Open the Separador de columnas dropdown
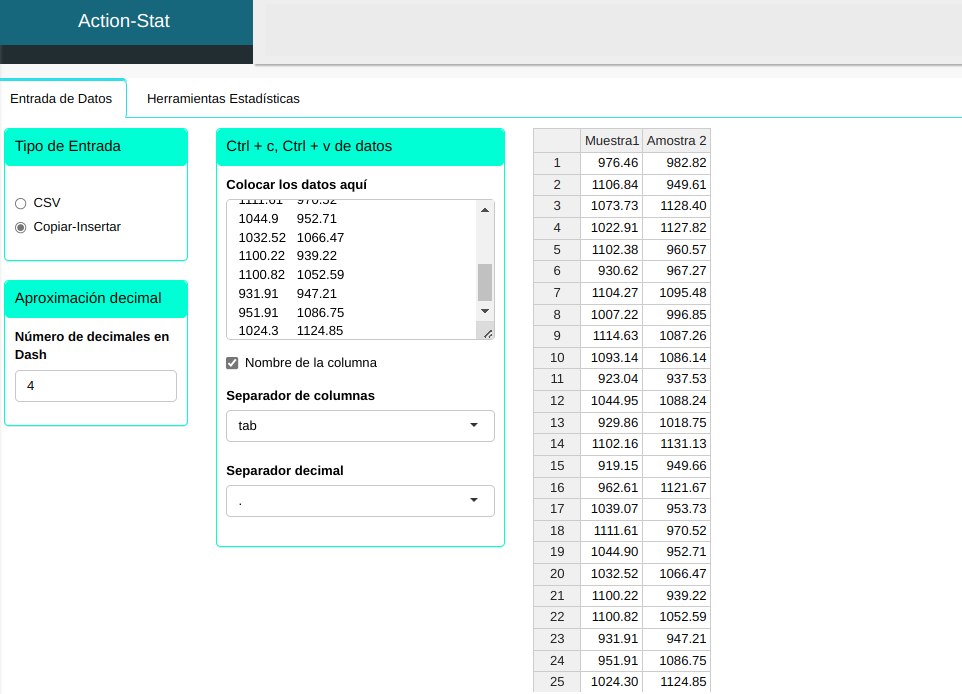Viewport: 962px width, 694px height. 360,425
